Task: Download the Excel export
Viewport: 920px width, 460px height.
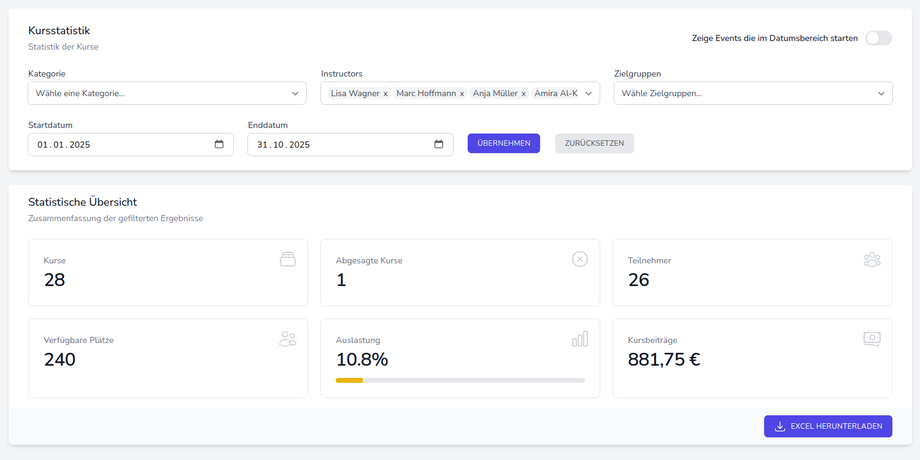Action: click(827, 426)
